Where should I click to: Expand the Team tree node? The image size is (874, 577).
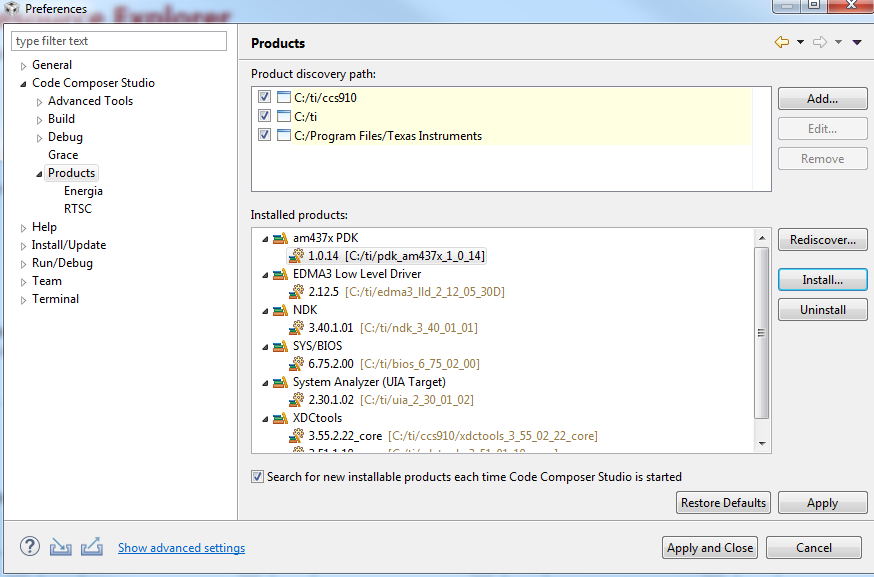tap(23, 282)
